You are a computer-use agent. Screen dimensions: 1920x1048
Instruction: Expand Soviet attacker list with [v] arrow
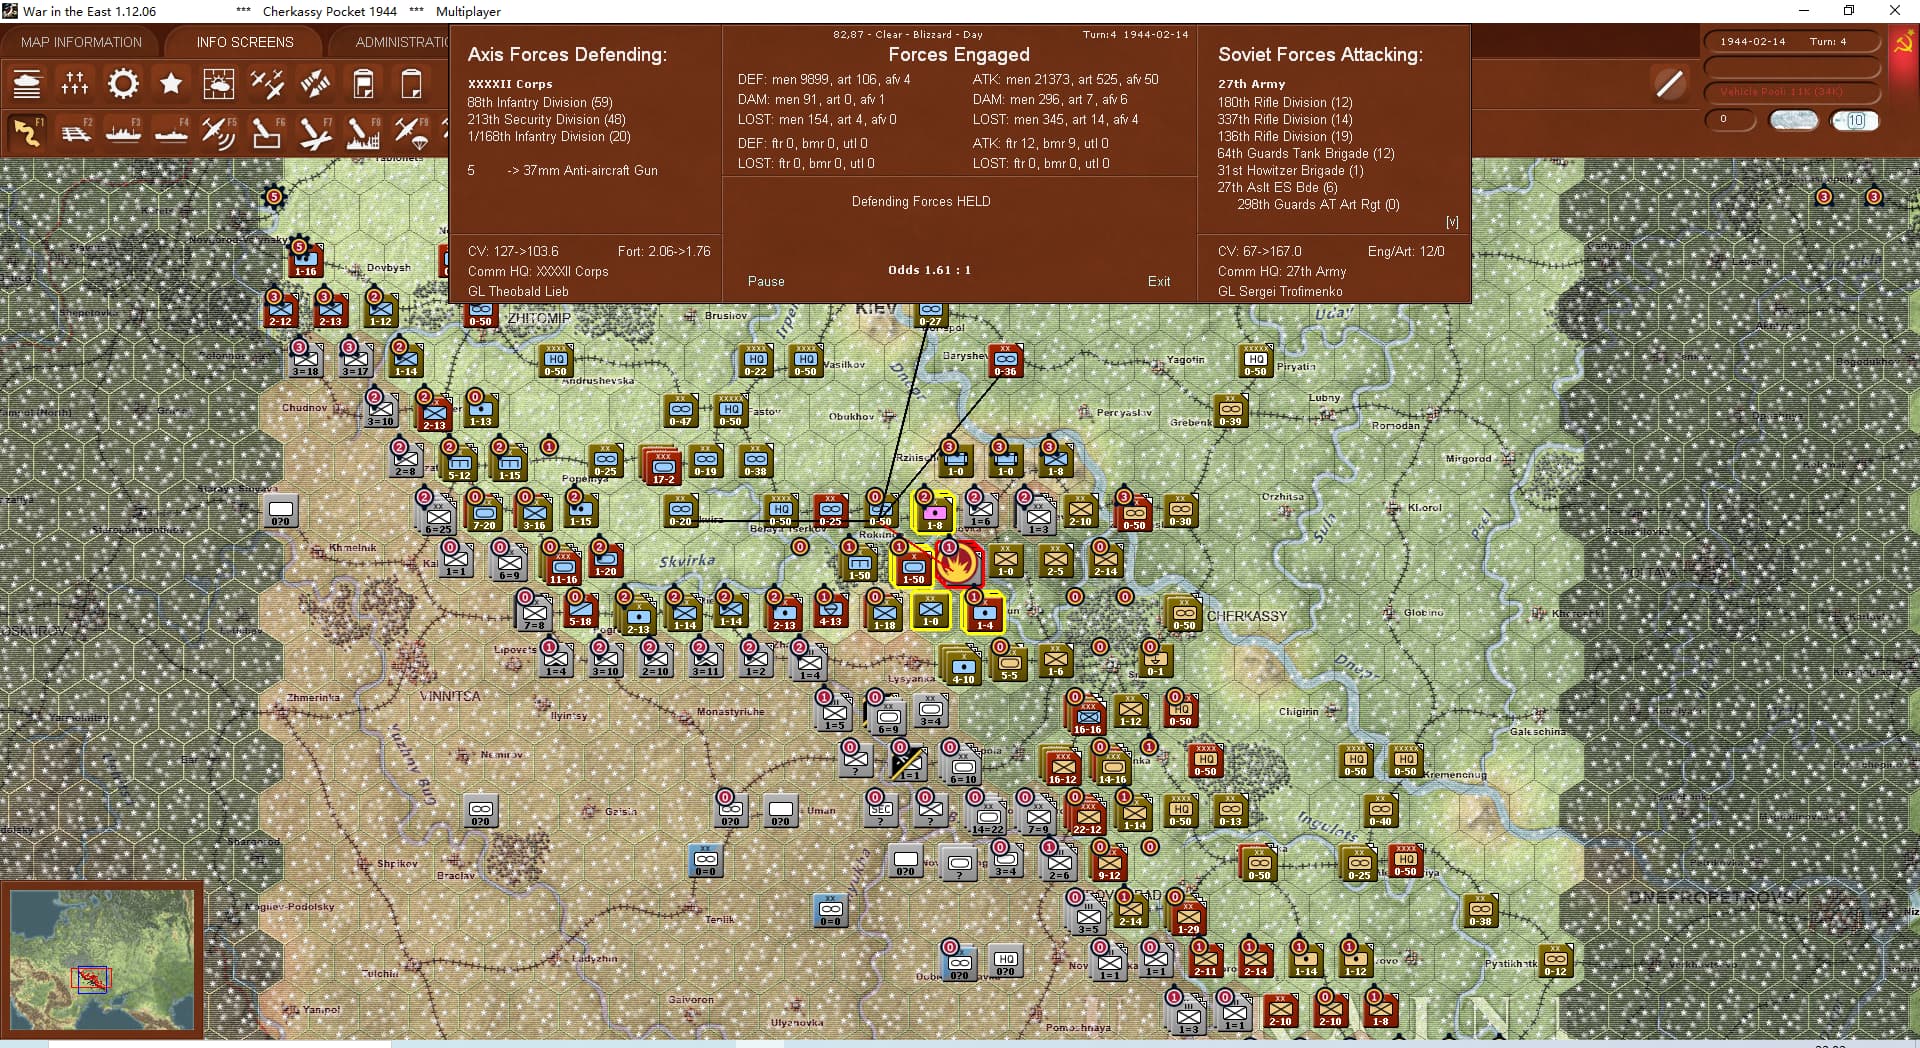1451,222
